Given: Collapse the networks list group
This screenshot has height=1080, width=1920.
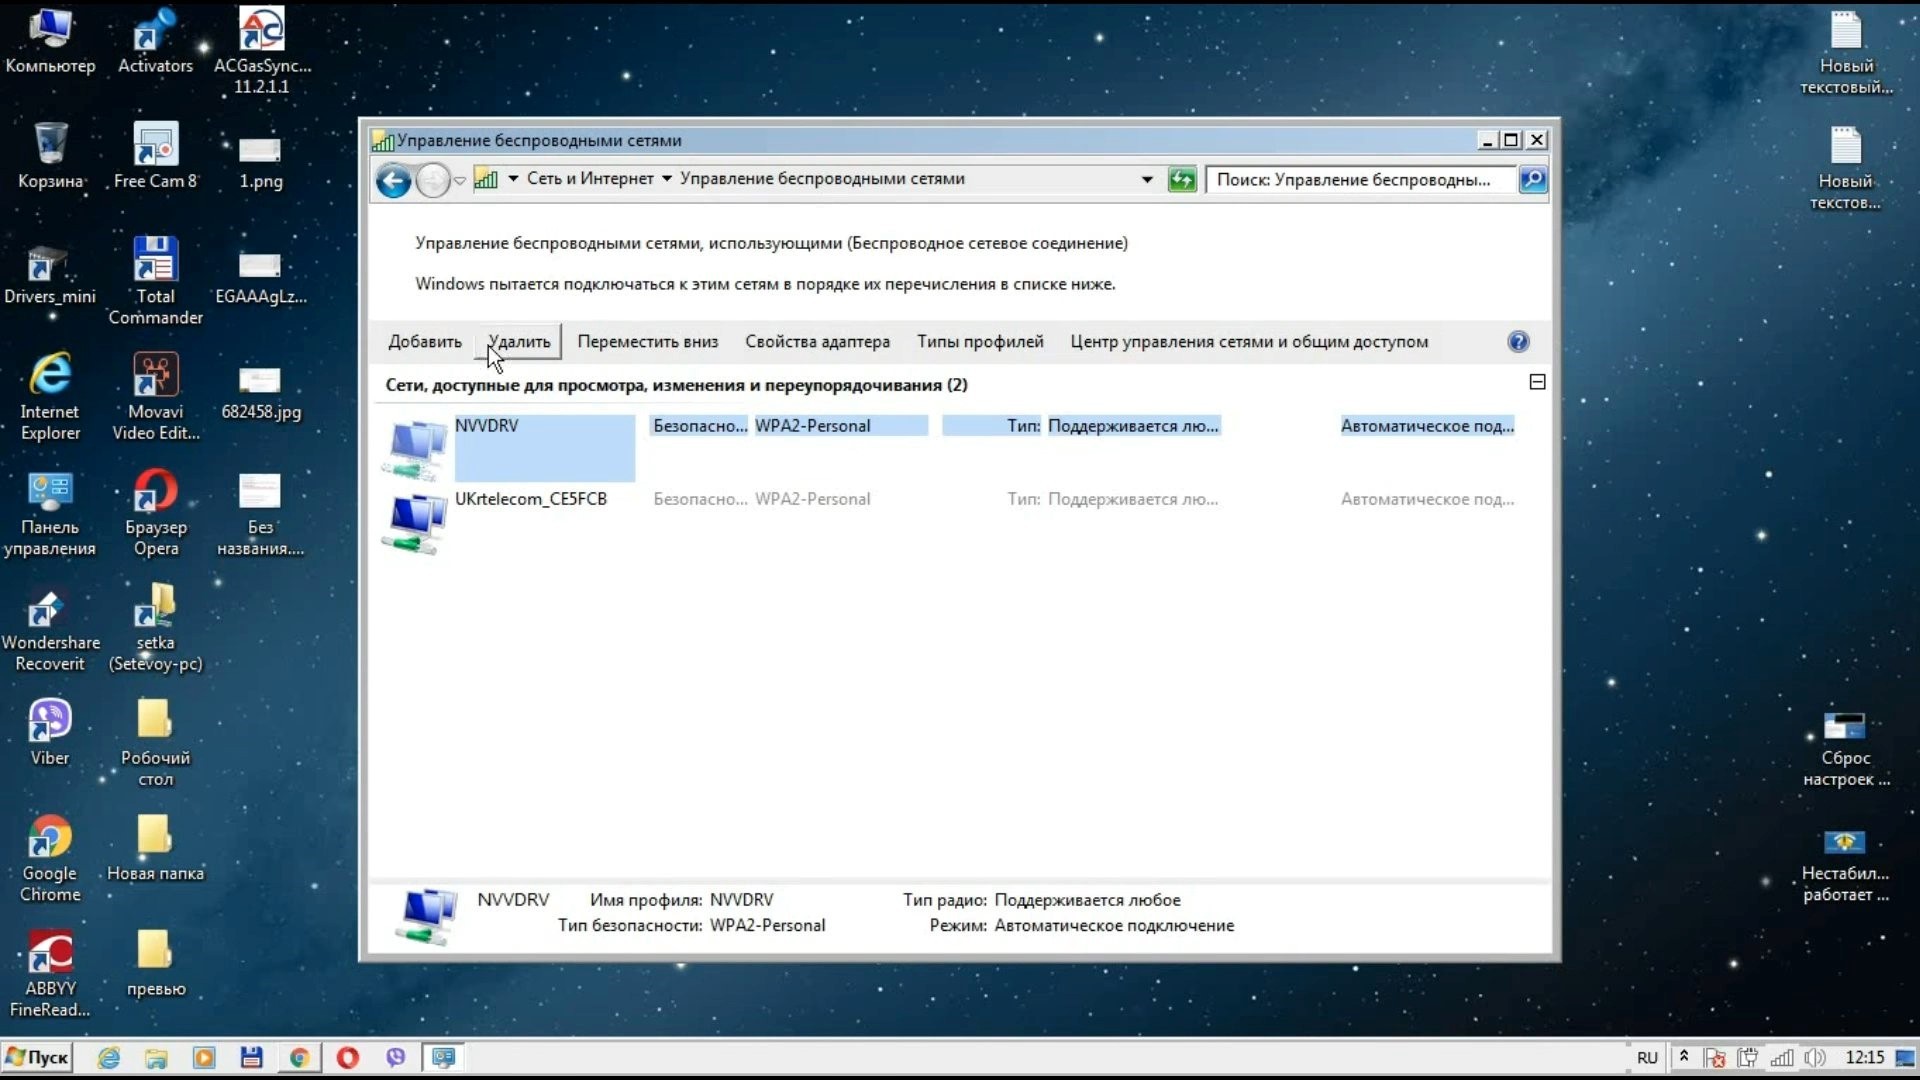Looking at the screenshot, I should (1537, 382).
